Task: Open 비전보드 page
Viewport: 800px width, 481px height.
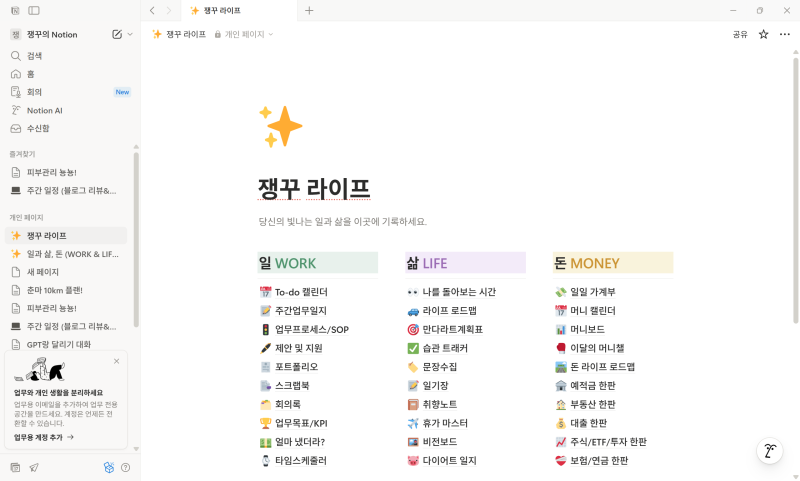Action: (x=433, y=442)
